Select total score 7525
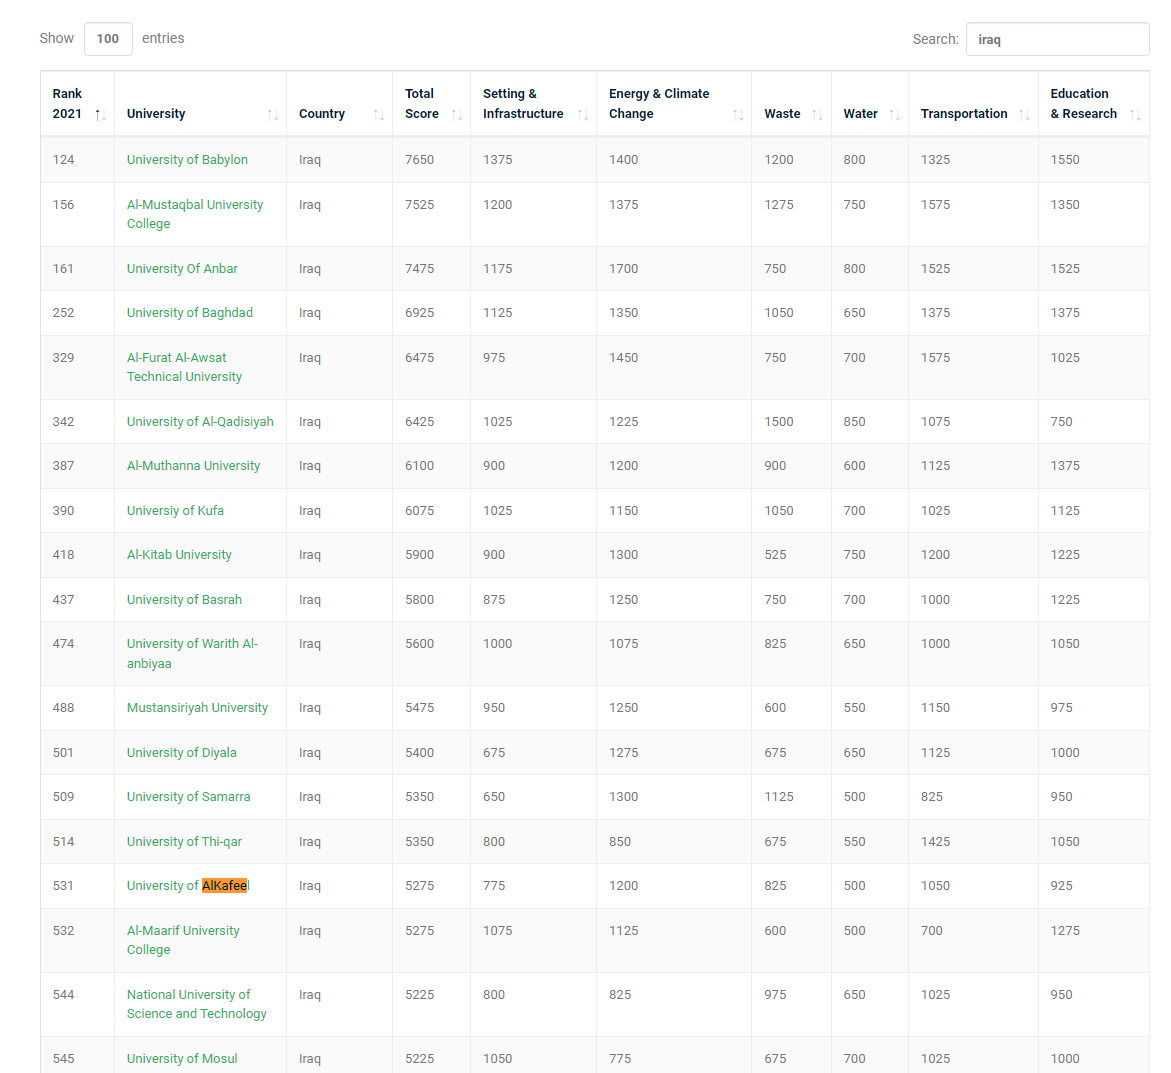The image size is (1171, 1073). pos(420,205)
